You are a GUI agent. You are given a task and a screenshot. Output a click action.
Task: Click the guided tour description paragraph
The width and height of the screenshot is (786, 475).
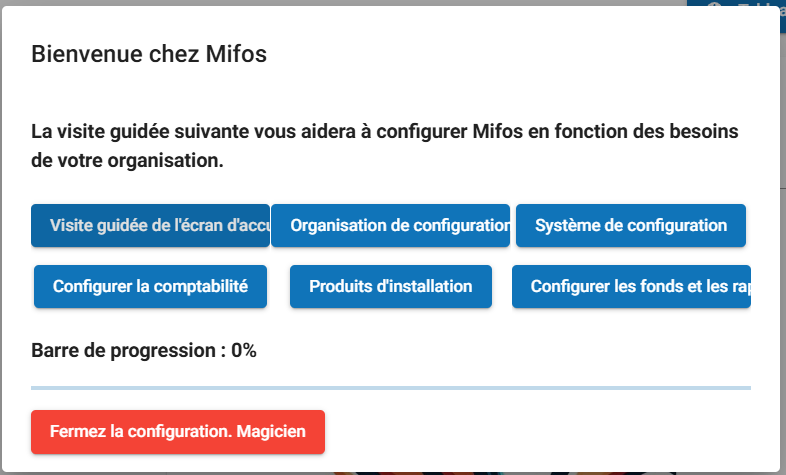384,146
